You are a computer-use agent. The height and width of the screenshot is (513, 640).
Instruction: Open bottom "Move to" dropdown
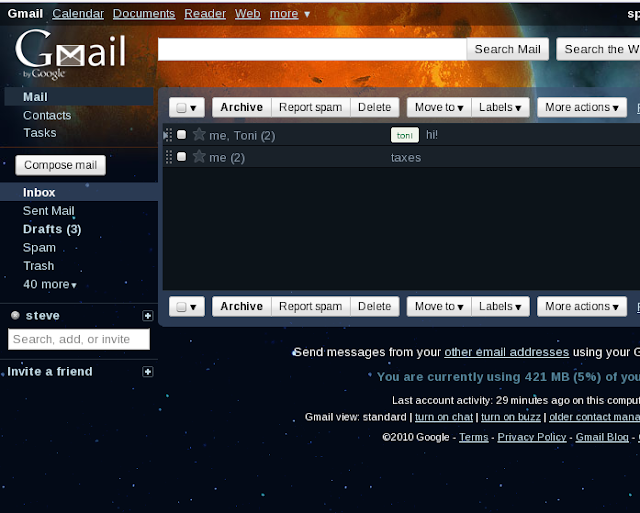pos(439,306)
